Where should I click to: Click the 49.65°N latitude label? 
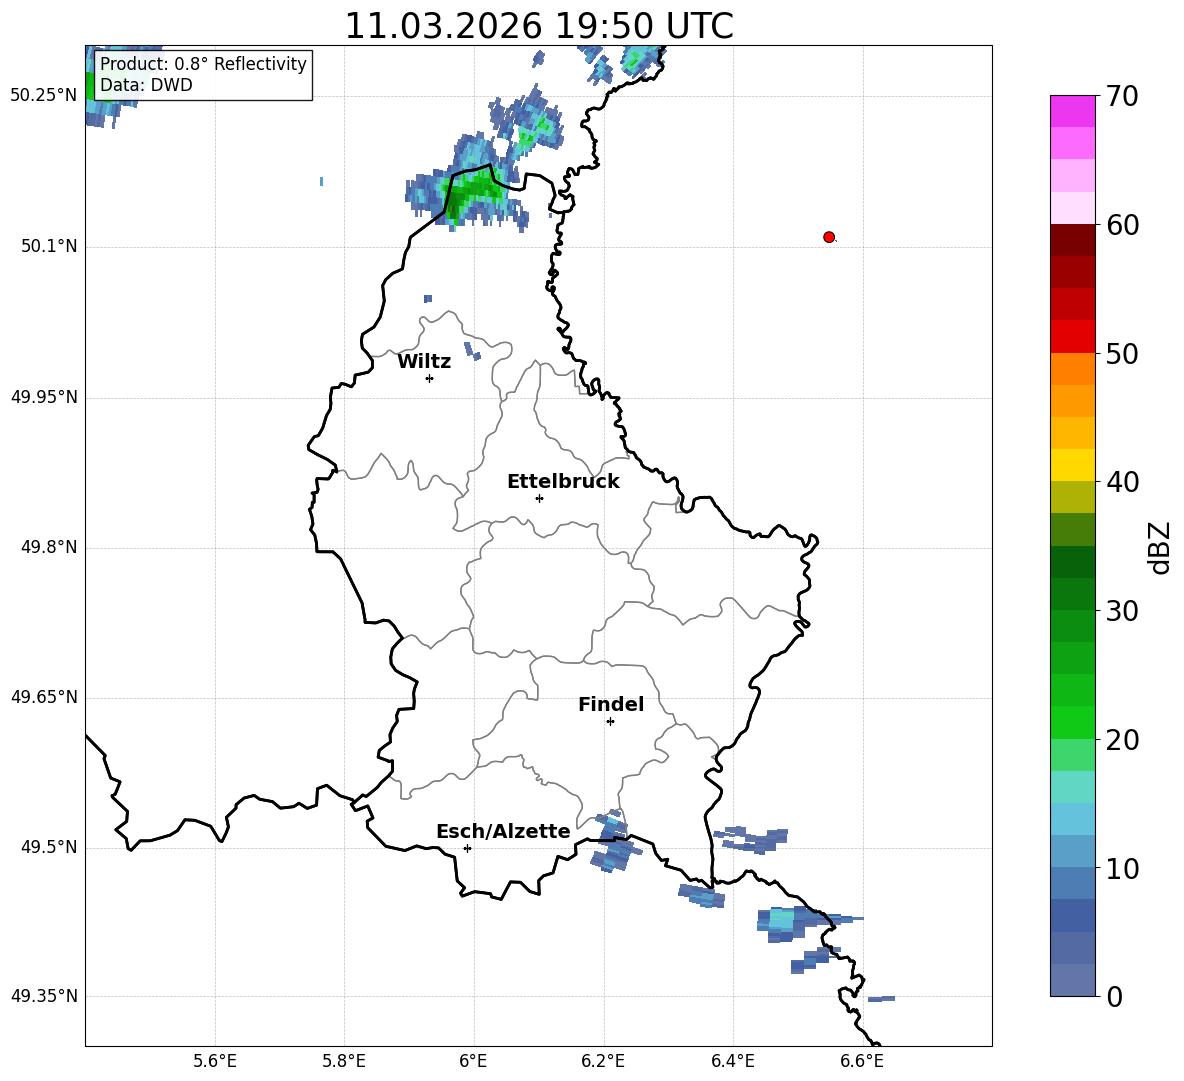click(44, 696)
